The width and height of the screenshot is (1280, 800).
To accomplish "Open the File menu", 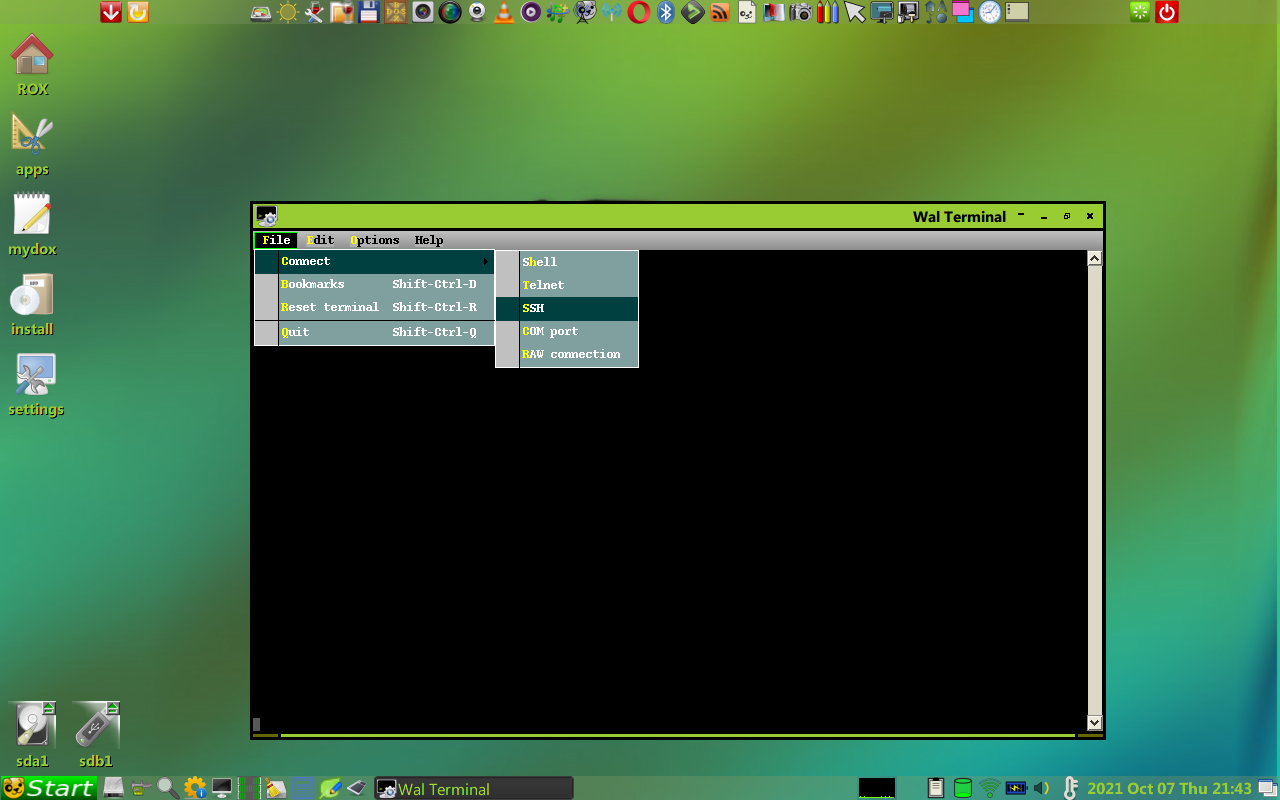I will (276, 240).
